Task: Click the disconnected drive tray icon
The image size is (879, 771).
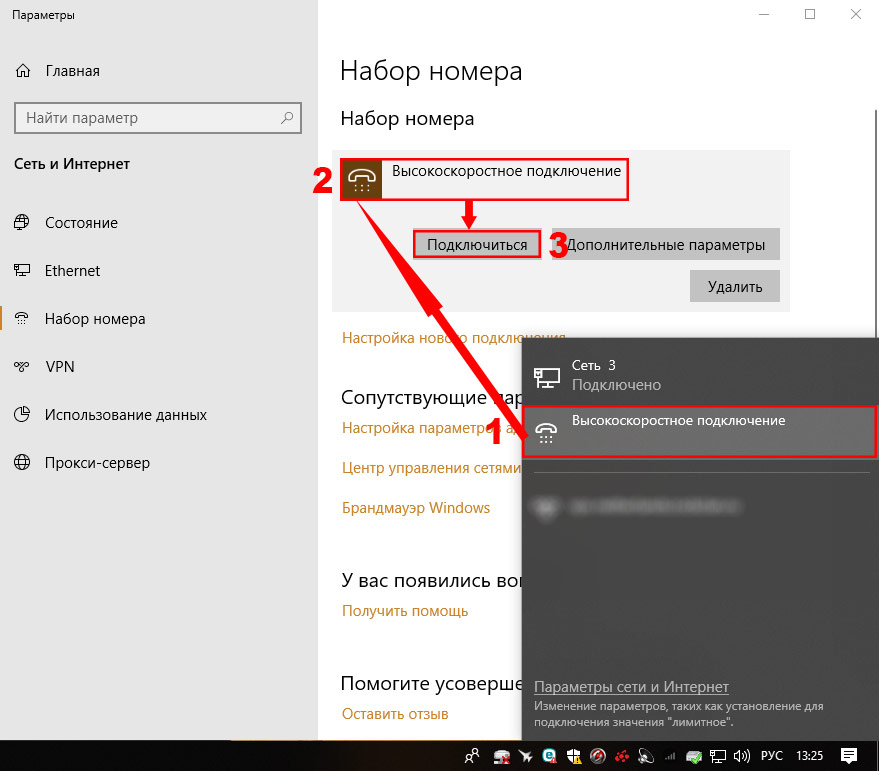Action: 502,757
